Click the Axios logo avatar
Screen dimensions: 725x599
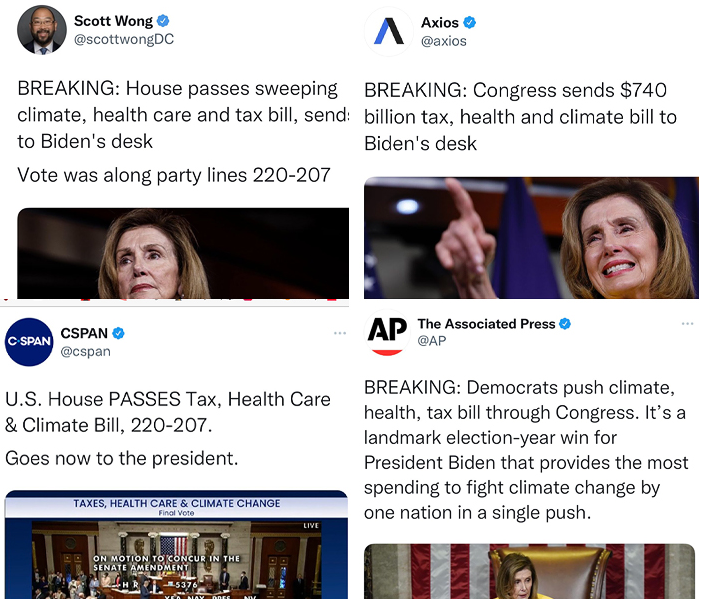[388, 31]
